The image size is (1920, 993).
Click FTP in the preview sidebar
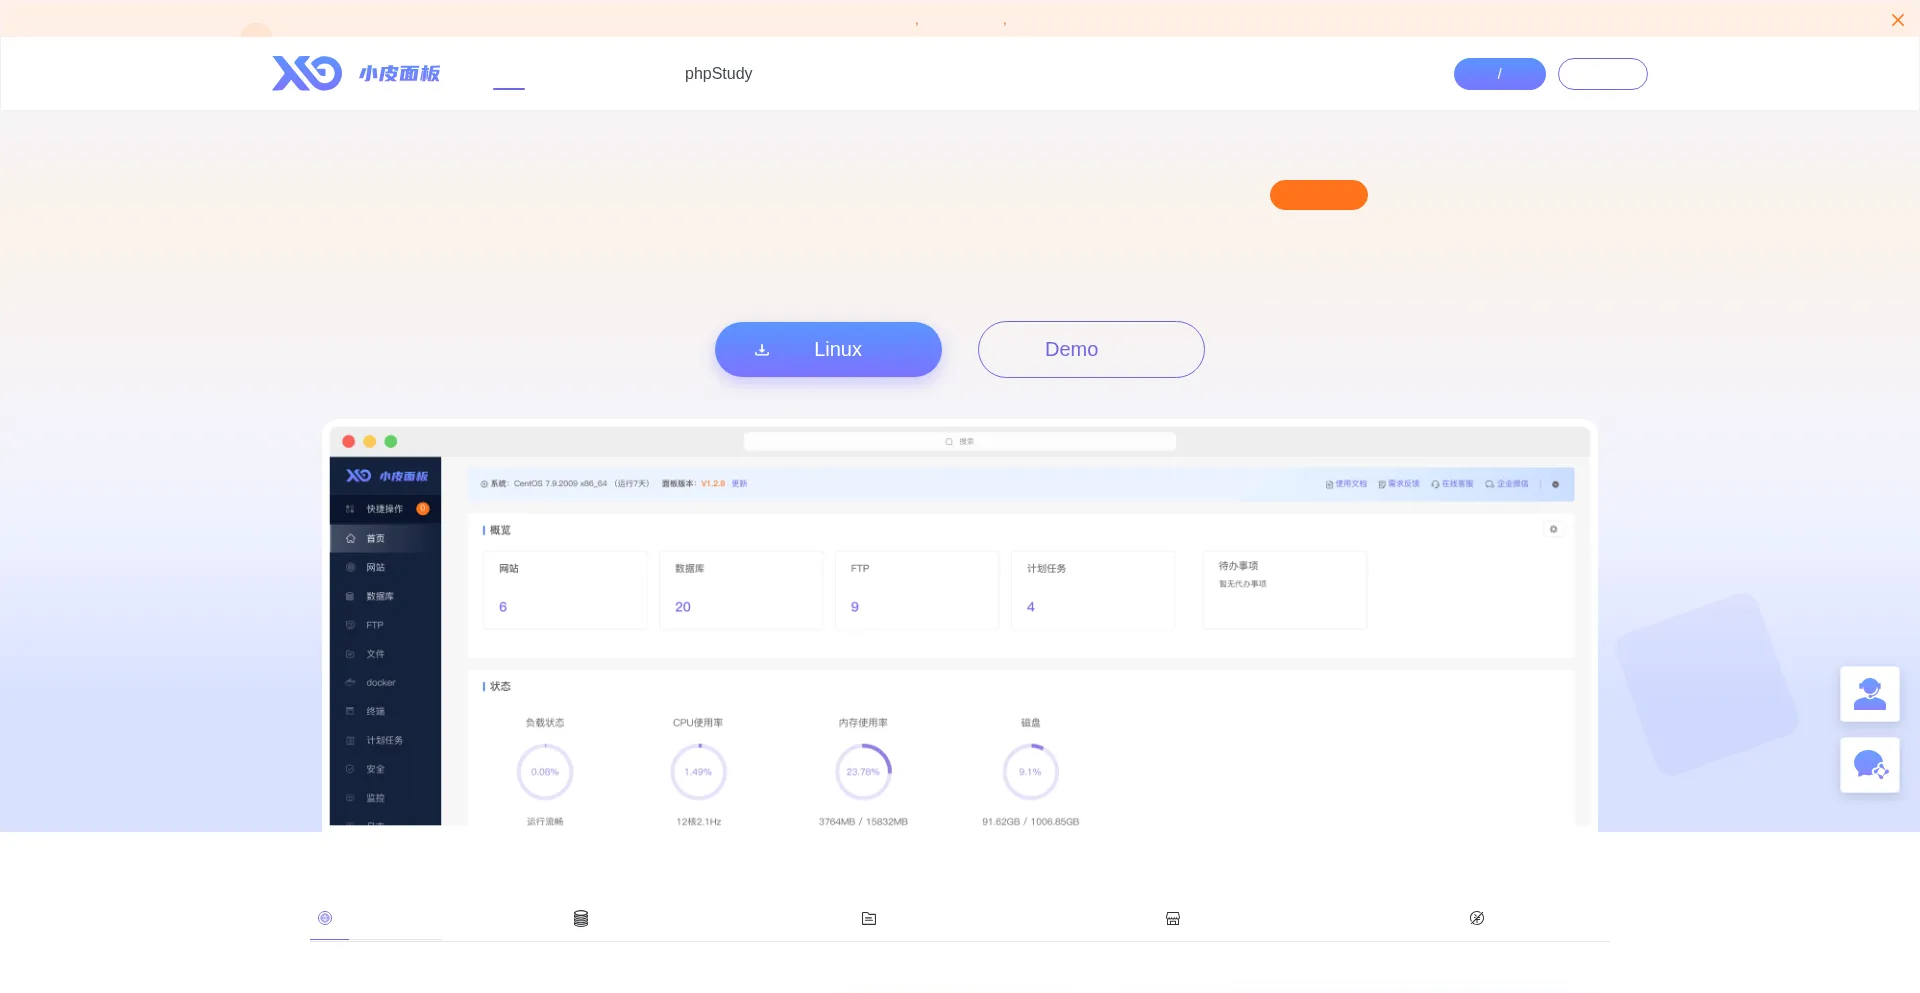click(374, 625)
